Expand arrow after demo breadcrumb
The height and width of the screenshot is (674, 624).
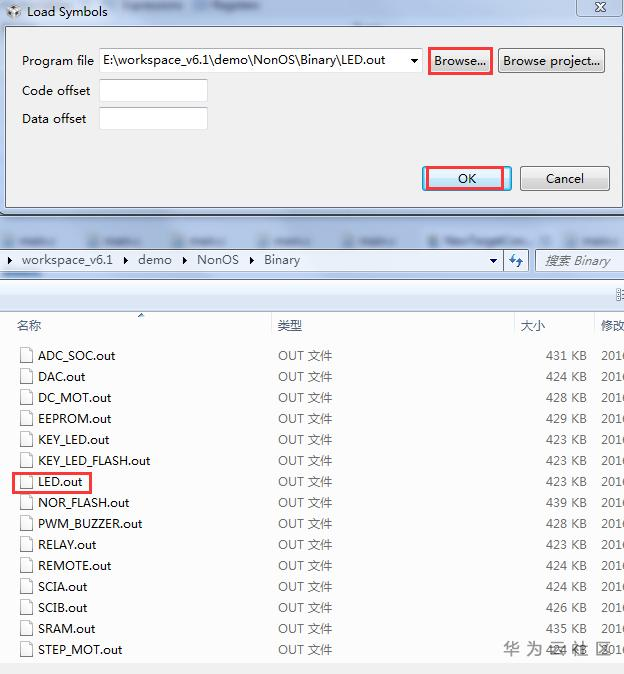tap(184, 260)
